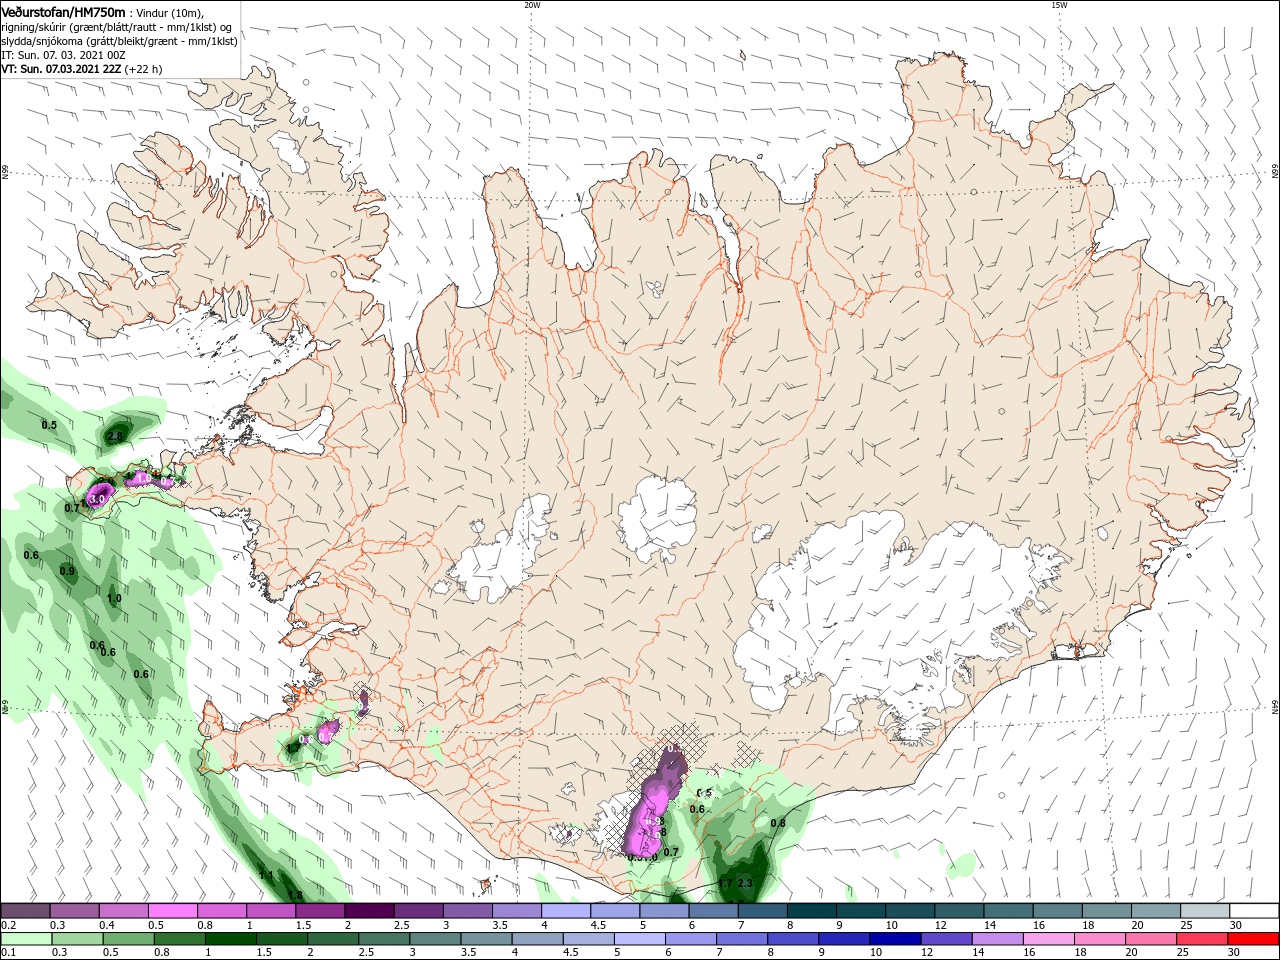Image resolution: width=1280 pixels, height=960 pixels.
Task: Click the 'slydda/snjókoma' legend description line
Action: [x=119, y=41]
